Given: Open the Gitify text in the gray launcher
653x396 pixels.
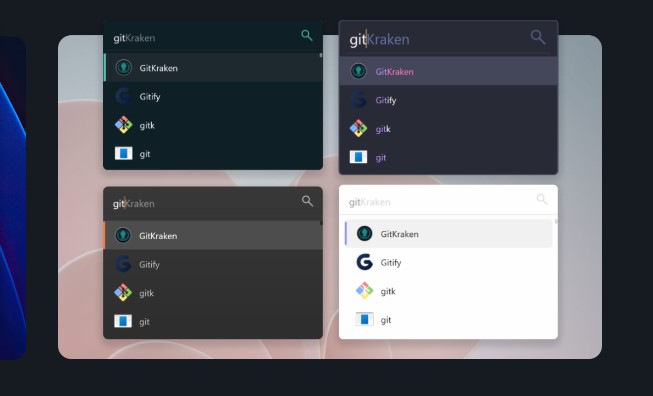Looking at the screenshot, I should coord(150,265).
